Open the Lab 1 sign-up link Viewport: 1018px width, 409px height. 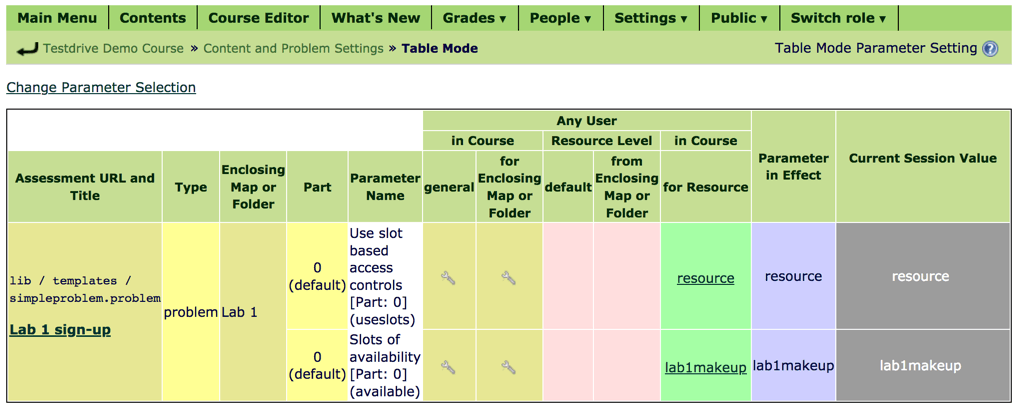click(60, 330)
